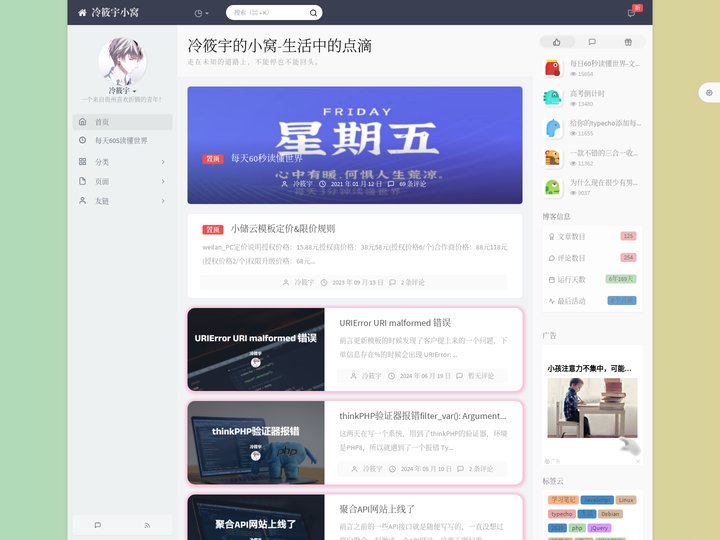Expand the 页面 sidebar menu
The width and height of the screenshot is (720, 540).
(x=123, y=181)
